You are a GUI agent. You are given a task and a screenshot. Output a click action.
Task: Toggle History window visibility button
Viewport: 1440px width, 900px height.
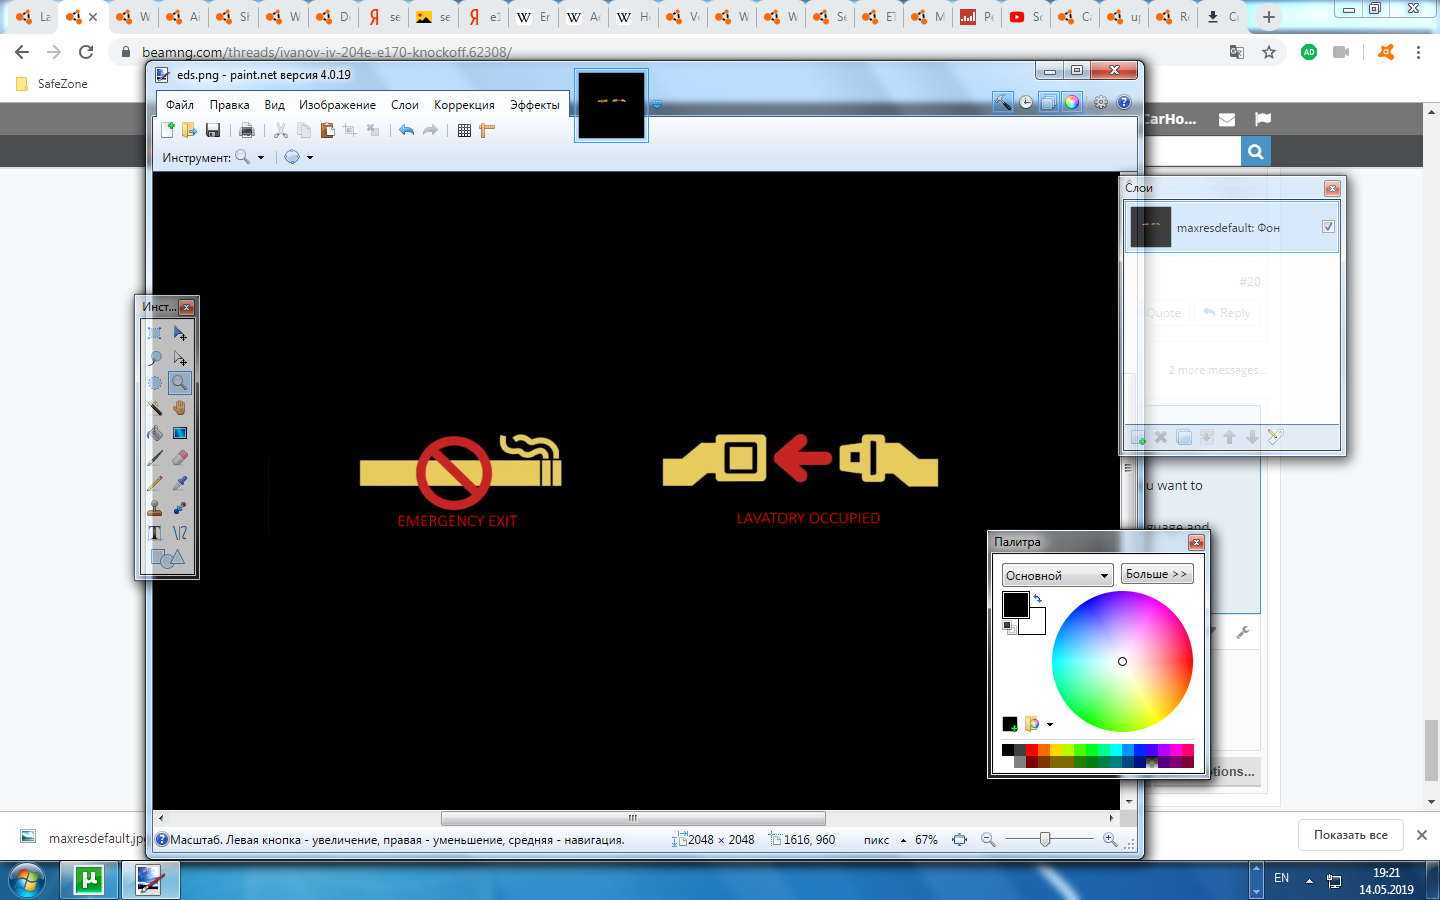tap(1026, 102)
